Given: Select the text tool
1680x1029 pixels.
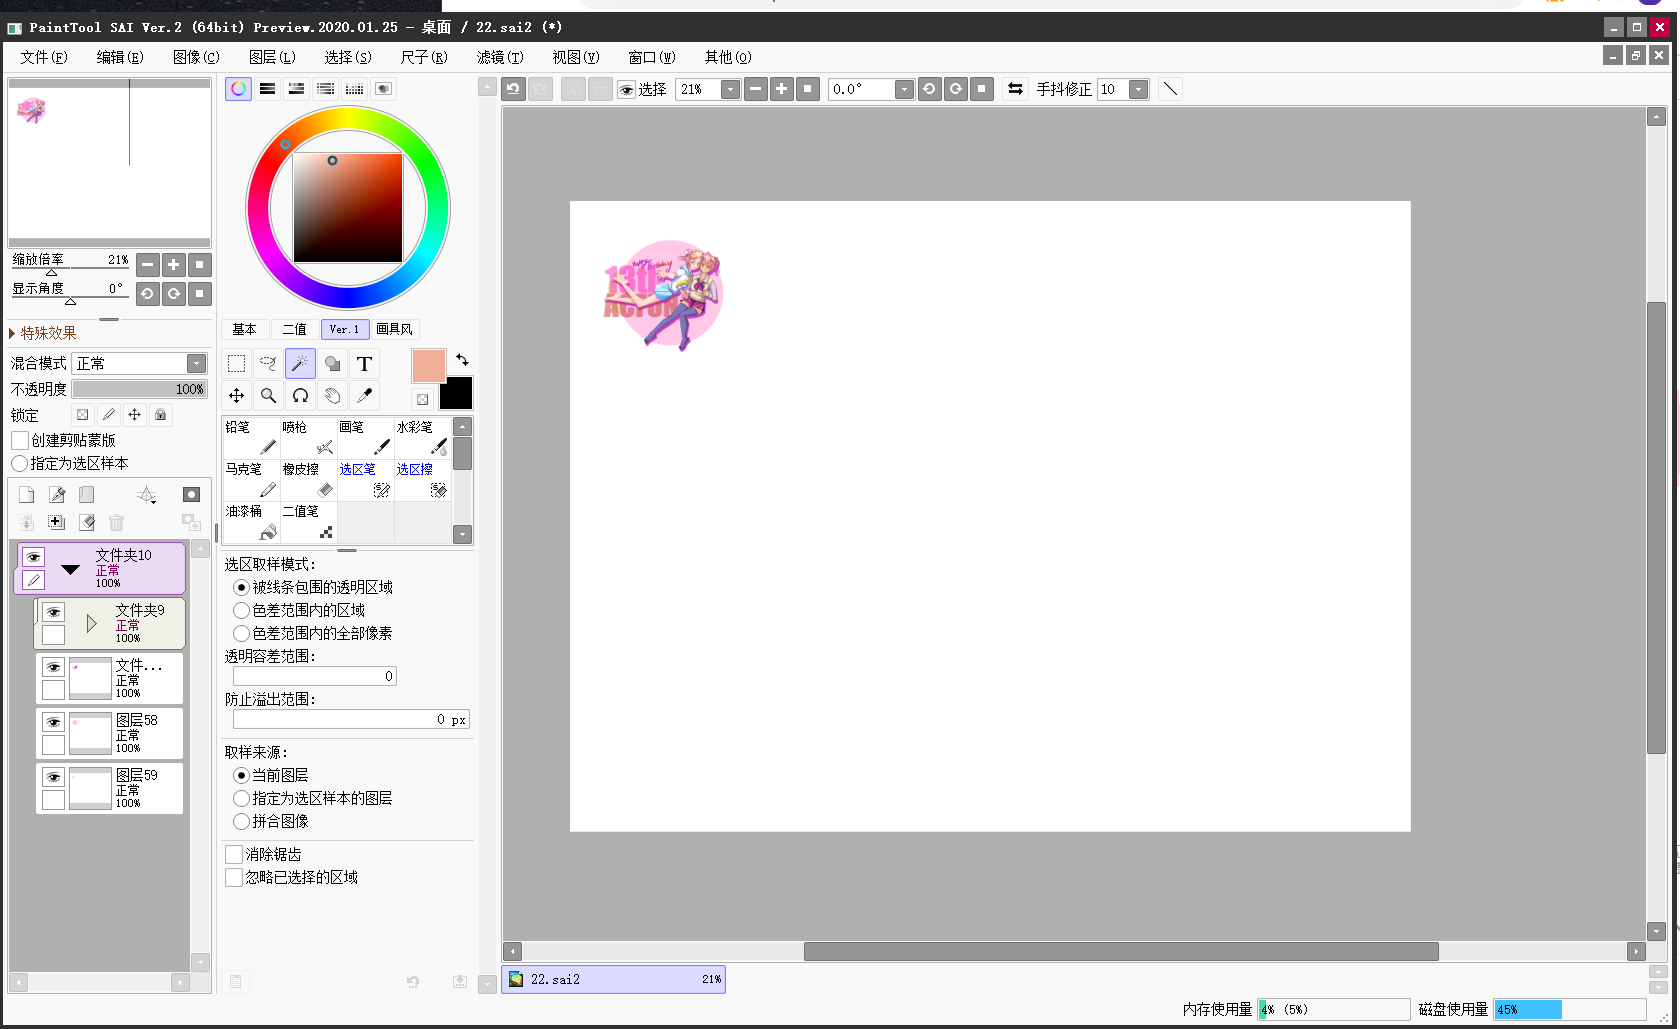Looking at the screenshot, I should 364,364.
